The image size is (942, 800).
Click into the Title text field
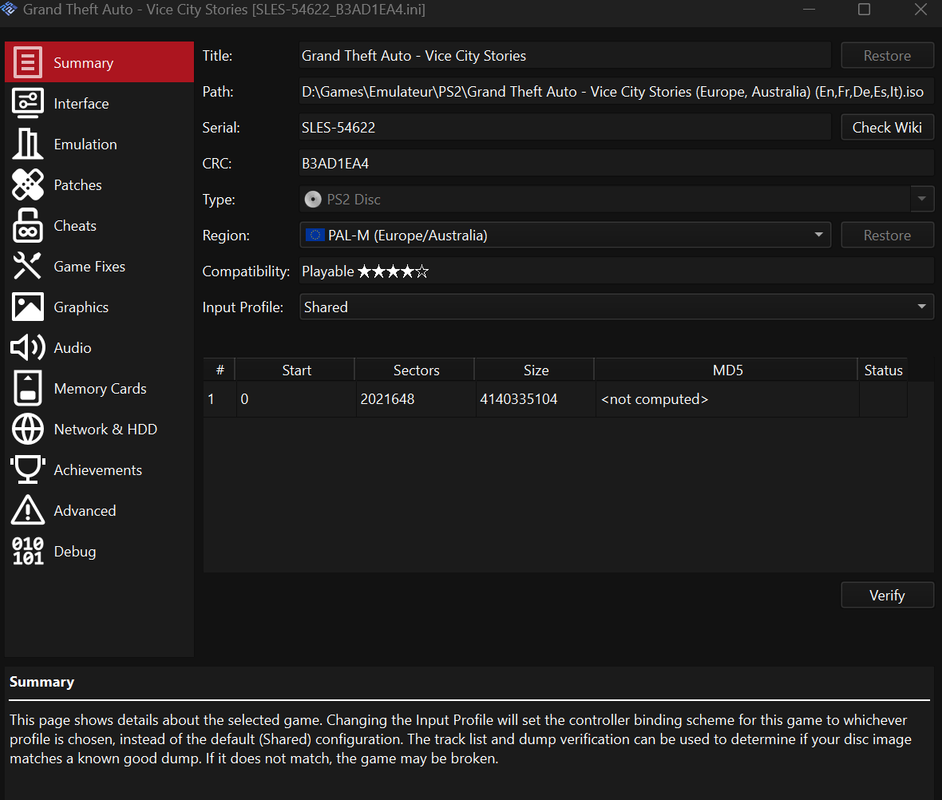point(565,55)
